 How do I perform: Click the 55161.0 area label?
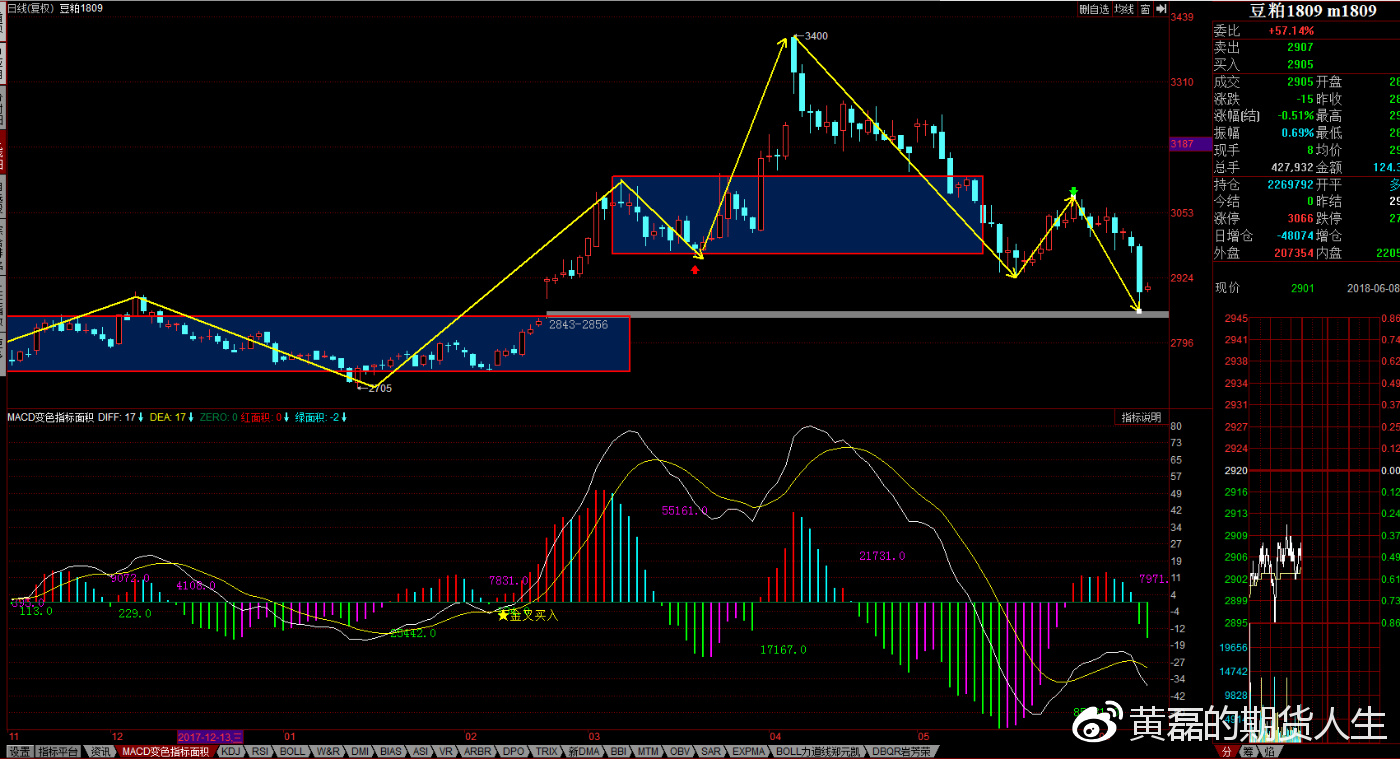point(685,510)
